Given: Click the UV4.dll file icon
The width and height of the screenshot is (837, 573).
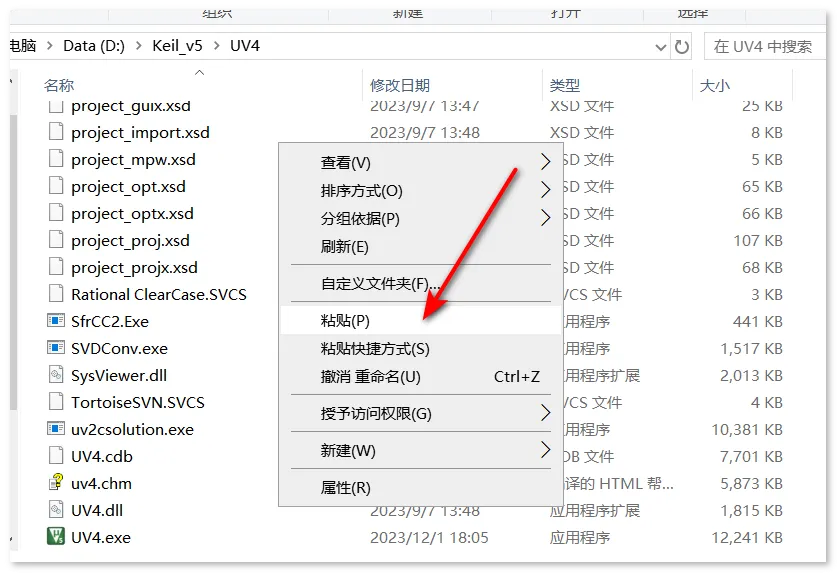Looking at the screenshot, I should point(56,509).
